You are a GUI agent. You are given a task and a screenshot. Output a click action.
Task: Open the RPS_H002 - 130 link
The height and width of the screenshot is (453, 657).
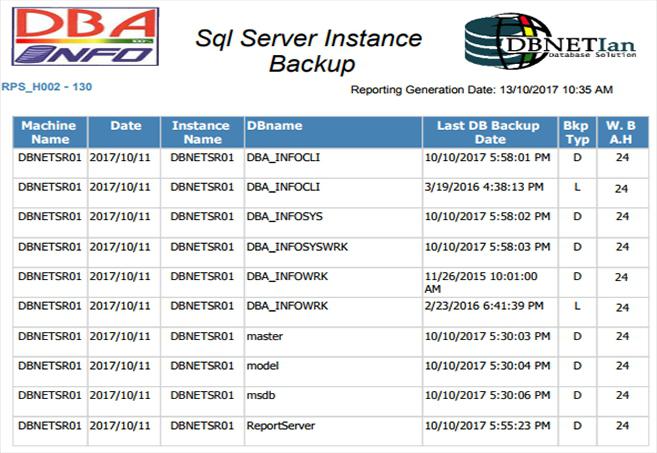click(x=47, y=87)
